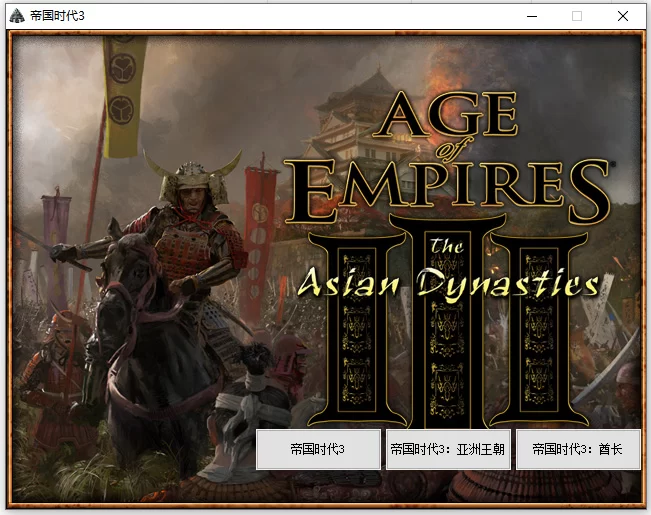Minimize the 帝国时代3 launcher window
Screen dimensions: 651x515
531,16
